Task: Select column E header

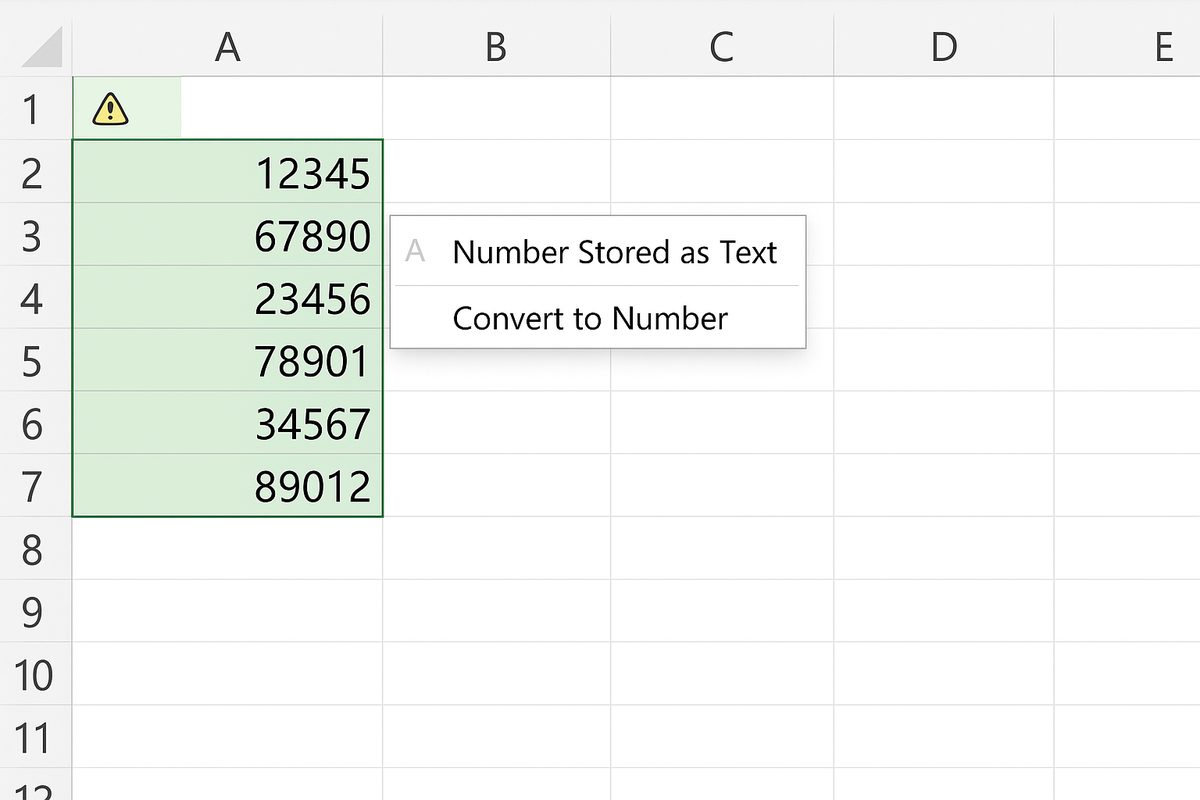Action: click(1127, 46)
